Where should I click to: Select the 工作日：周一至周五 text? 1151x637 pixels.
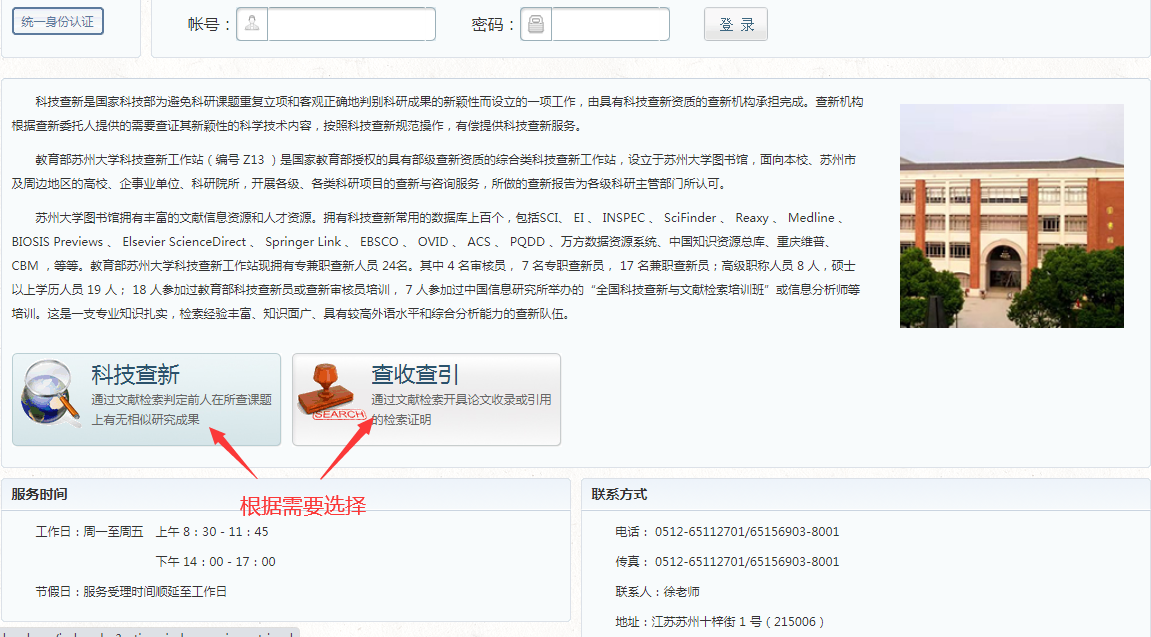coord(90,532)
